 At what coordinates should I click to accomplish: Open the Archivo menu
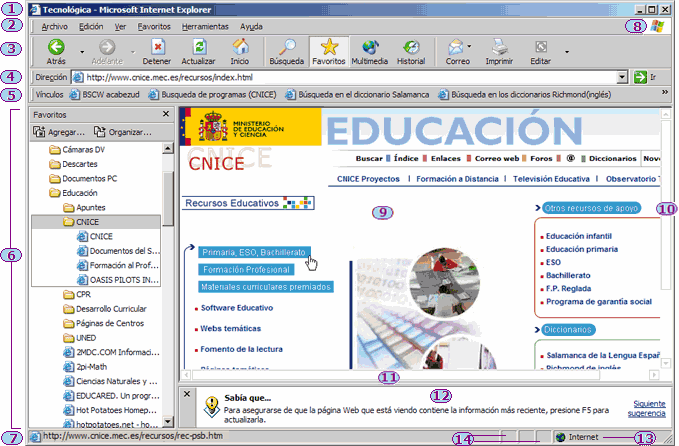(55, 26)
